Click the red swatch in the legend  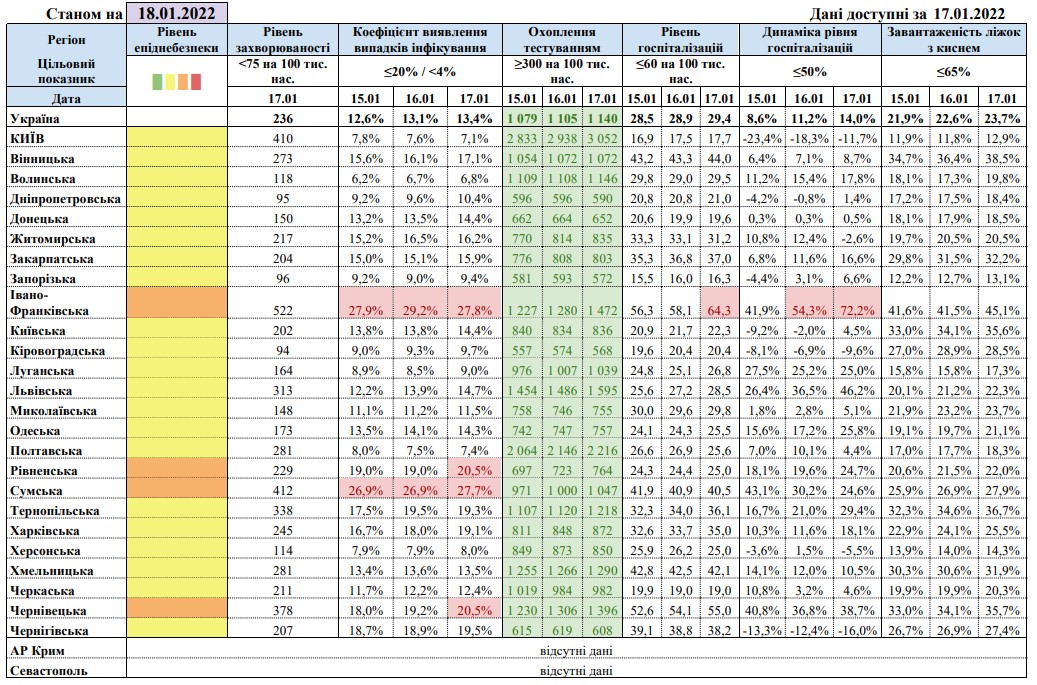196,81
